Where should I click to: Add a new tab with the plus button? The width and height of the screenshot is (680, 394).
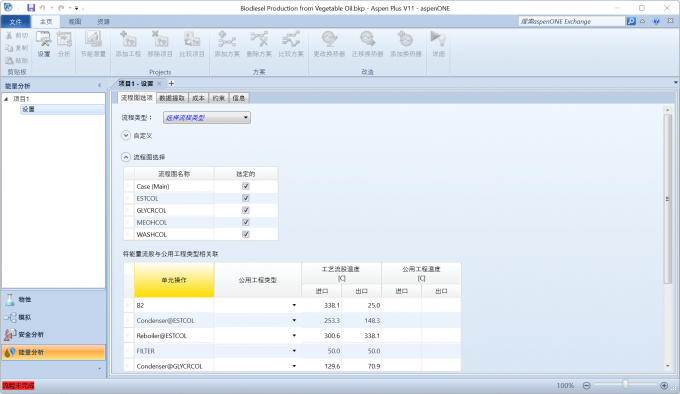pos(171,84)
